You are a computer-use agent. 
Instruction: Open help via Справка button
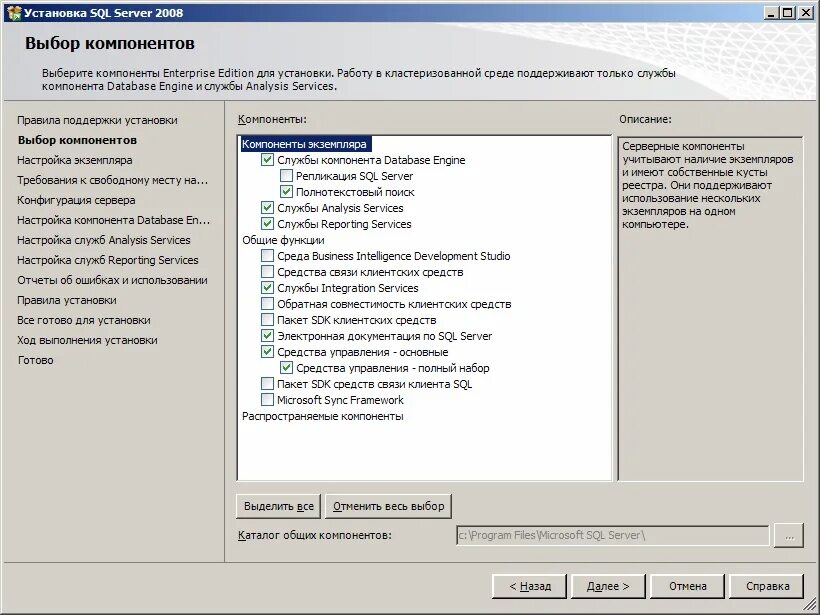pyautogui.click(x=767, y=586)
